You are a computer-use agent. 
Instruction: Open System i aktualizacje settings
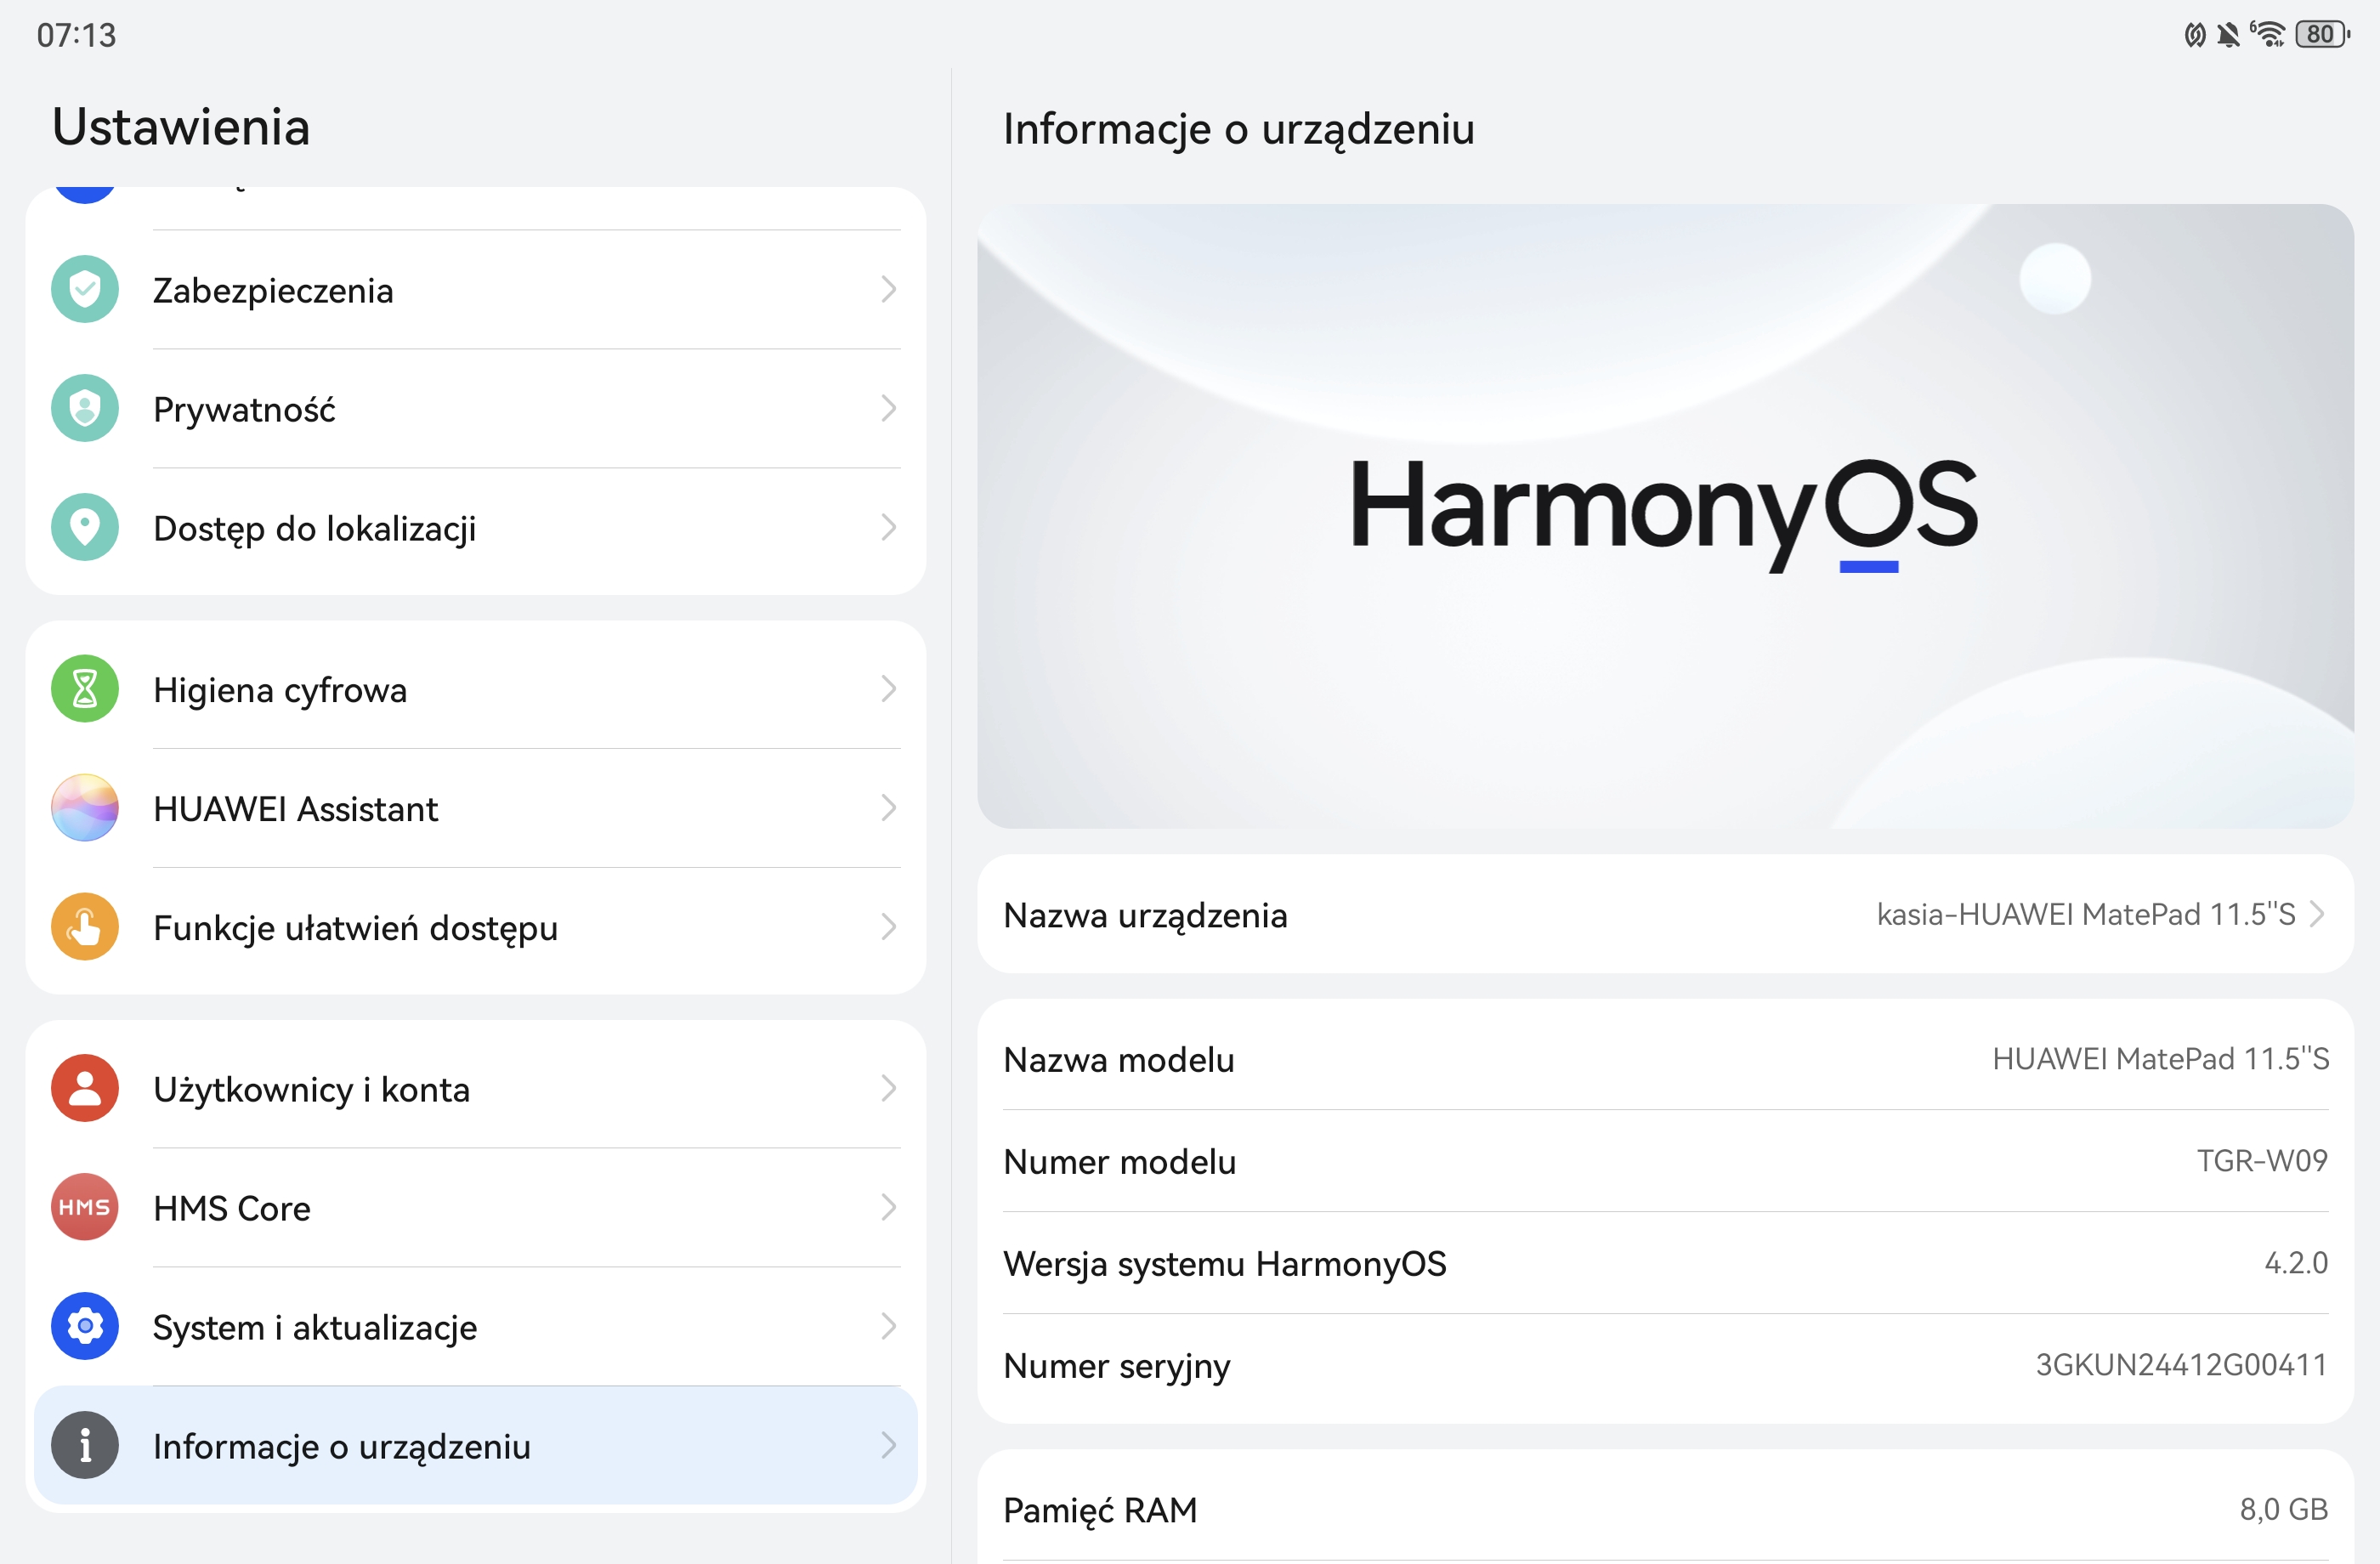click(x=476, y=1326)
